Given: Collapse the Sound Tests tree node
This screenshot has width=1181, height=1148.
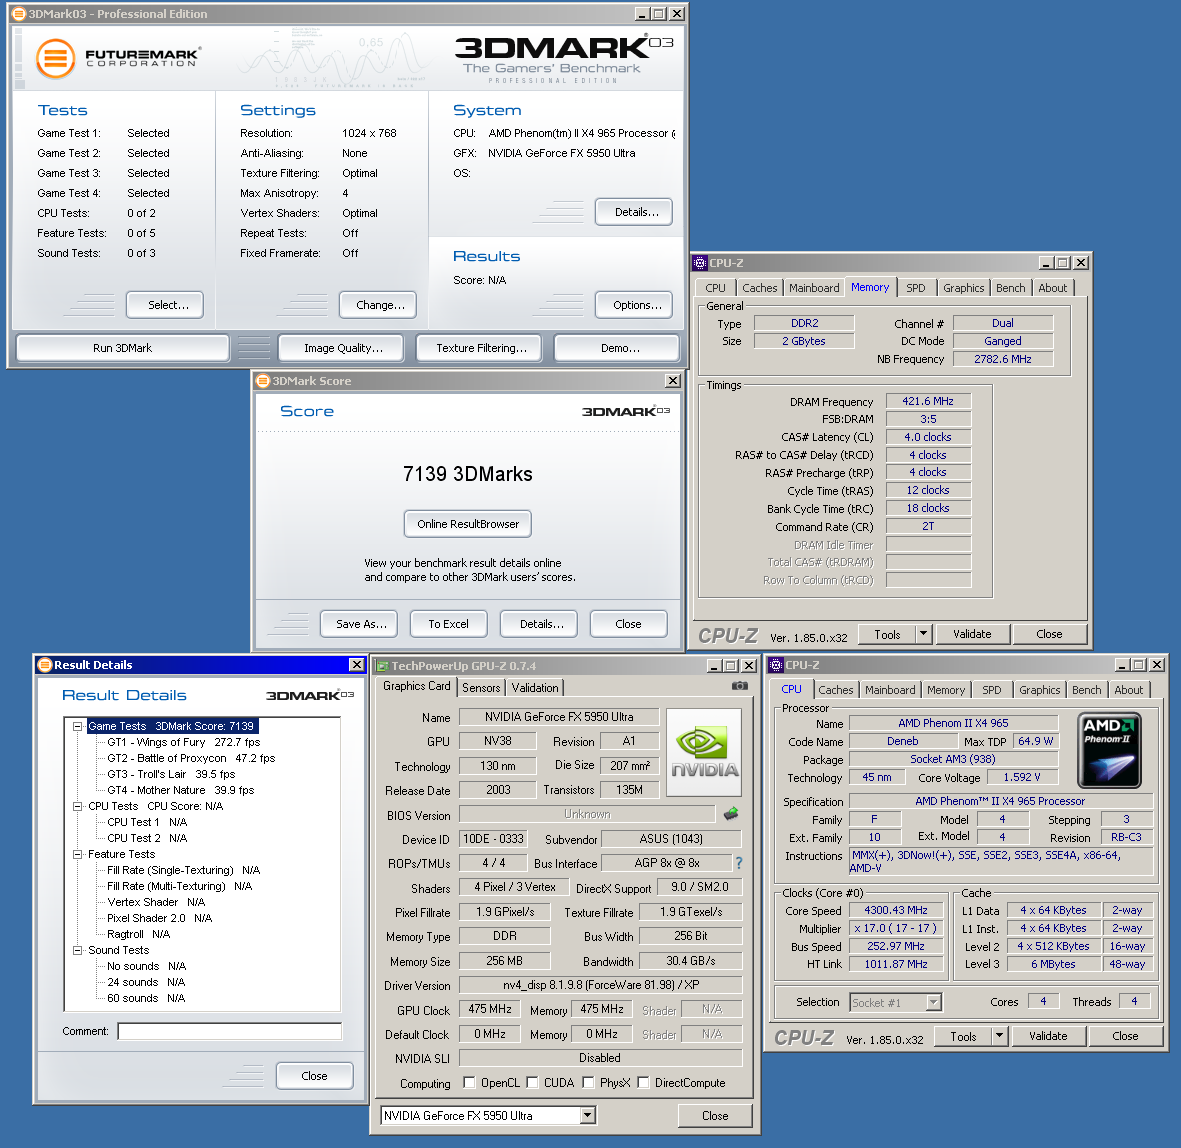Looking at the screenshot, I should [77, 950].
